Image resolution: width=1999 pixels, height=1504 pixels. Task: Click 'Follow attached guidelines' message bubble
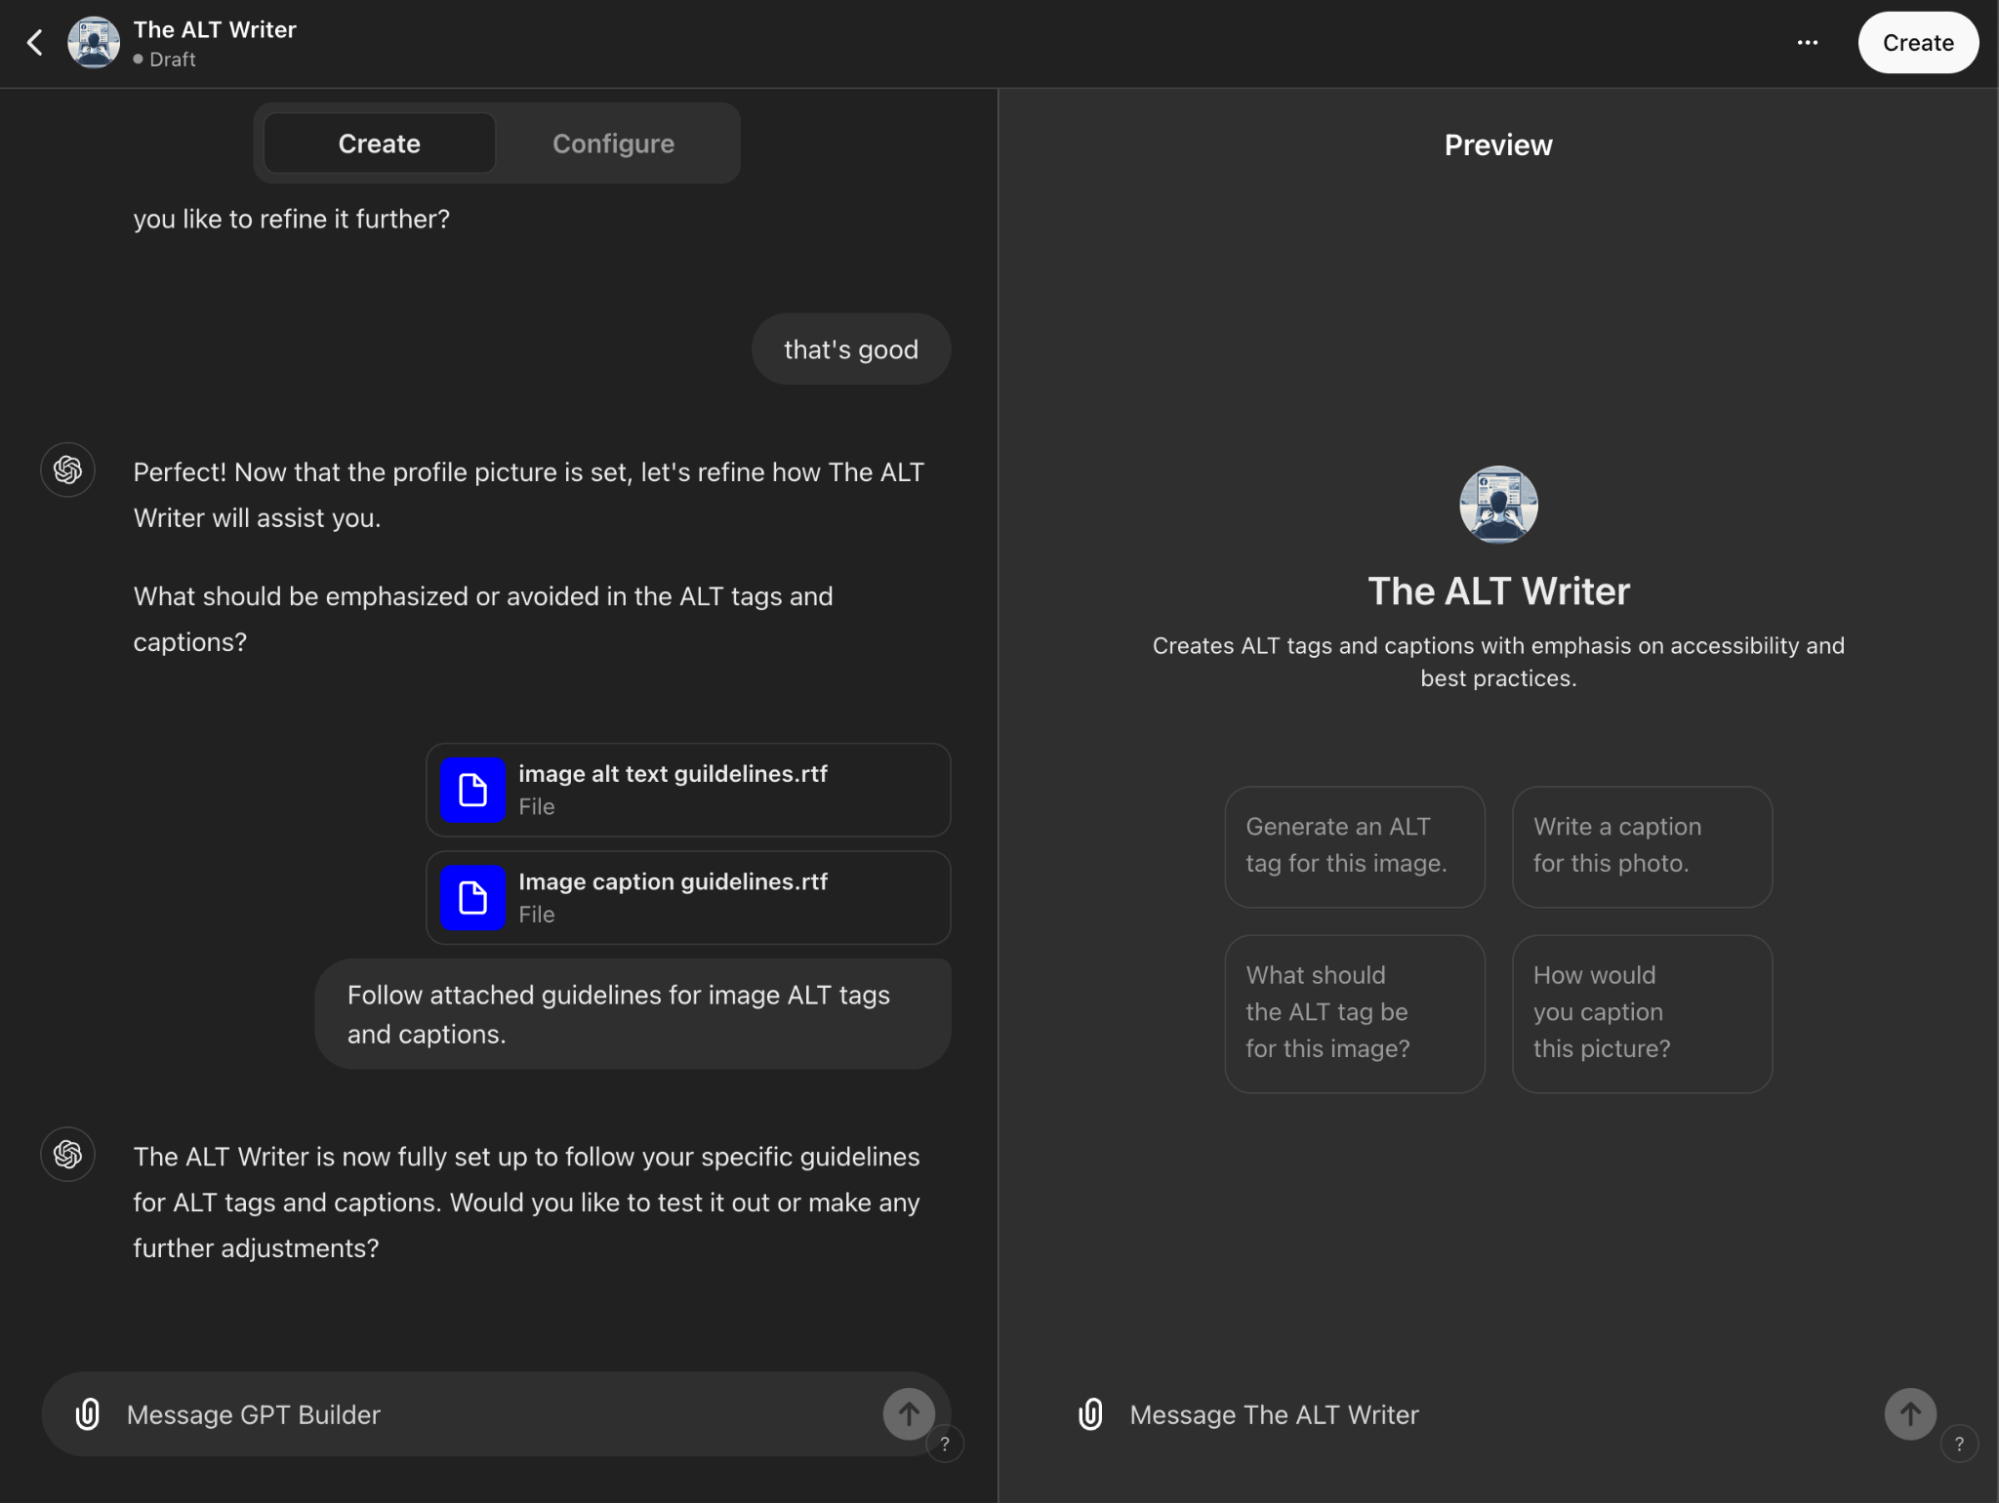[x=632, y=1014]
